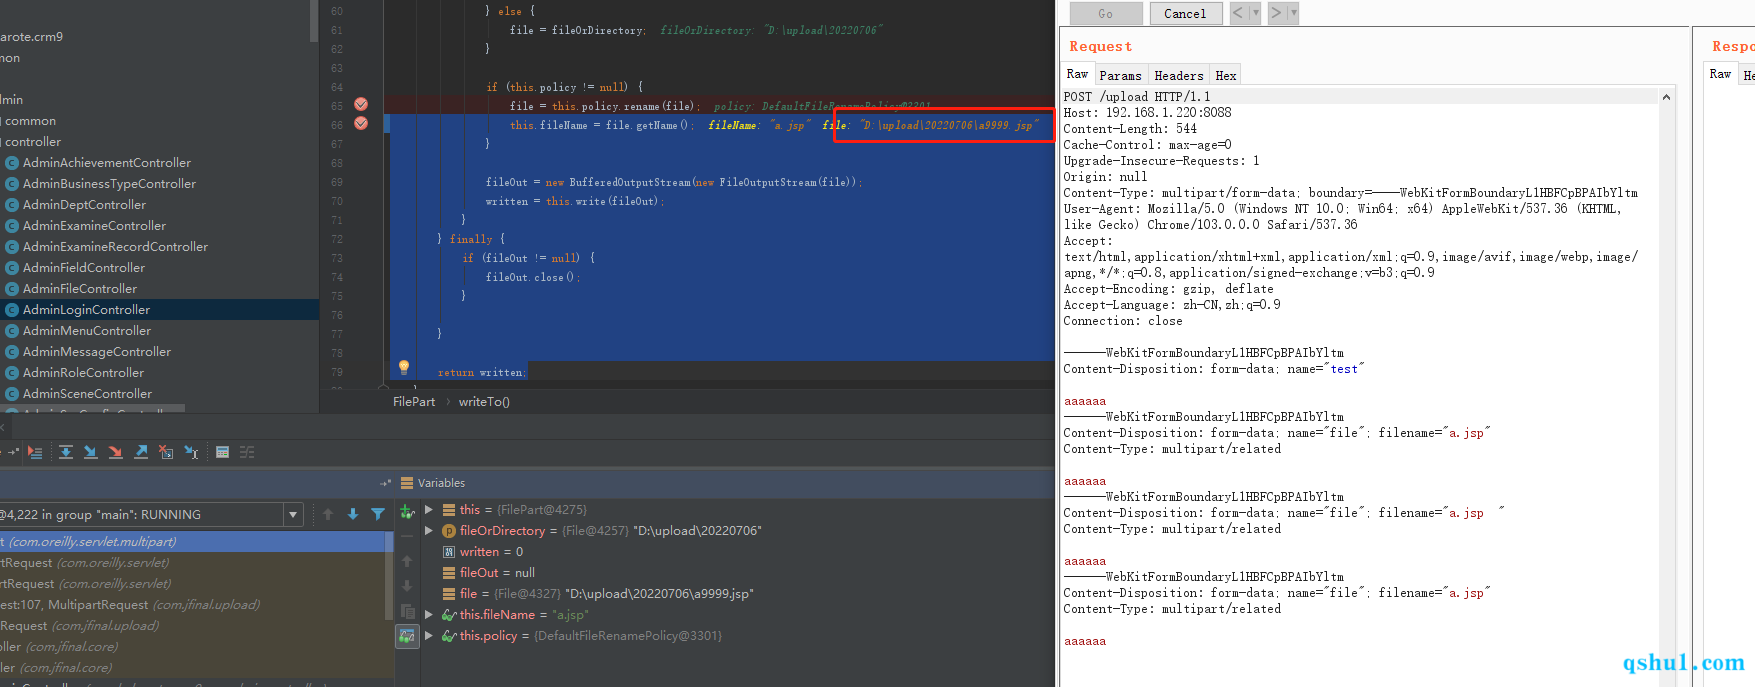The height and width of the screenshot is (687, 1755).
Task: Open AdminRoleController in the project tree
Action: [83, 373]
